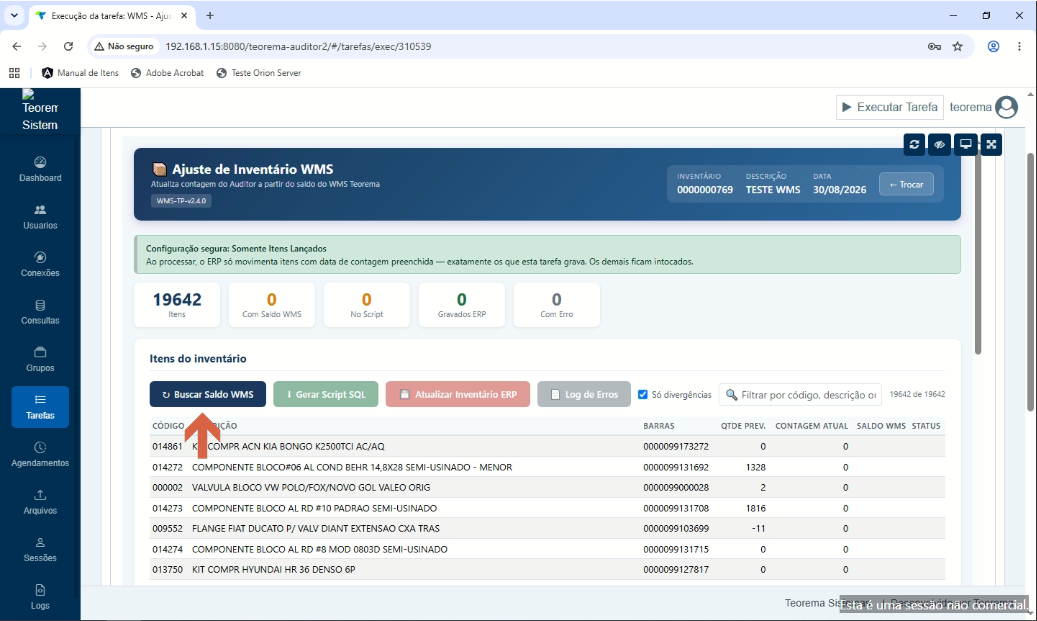This screenshot has width=1037, height=621.
Task: Click the CONTAGEM ATUAL column header
Action: (811, 426)
